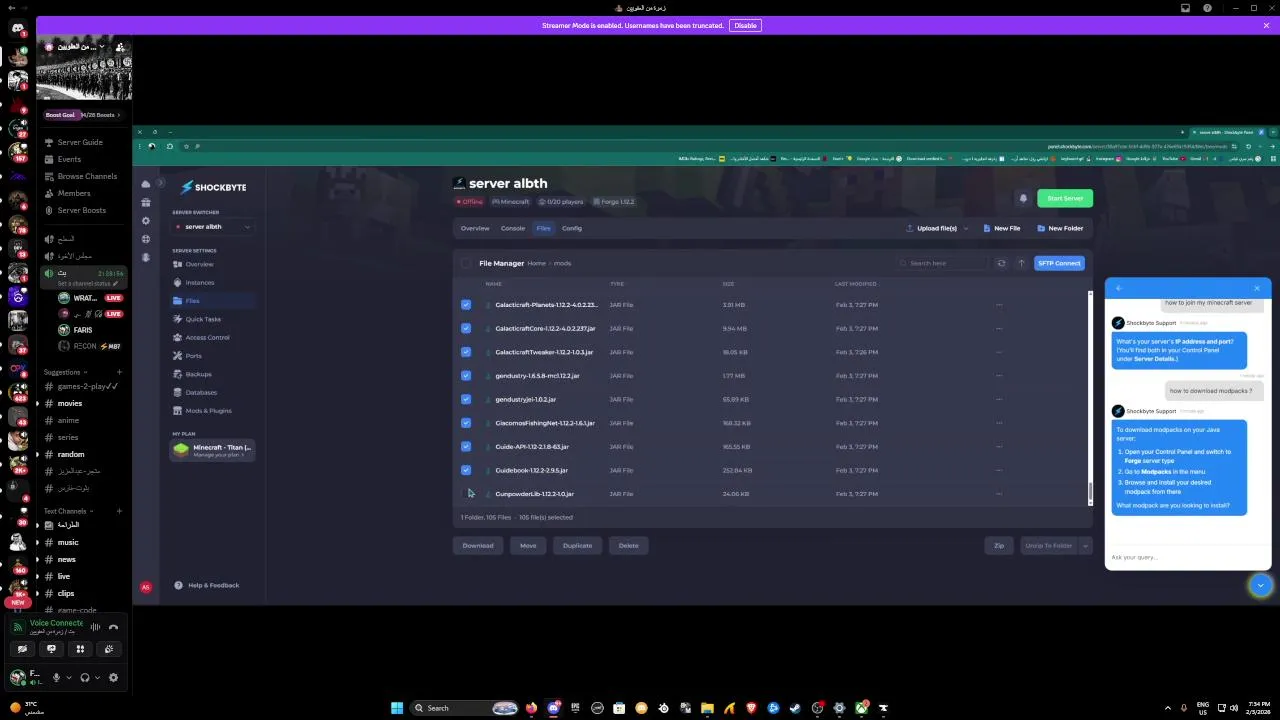Uncheck Guidebook jar checkbox
Viewport: 1280px width, 720px height.
point(466,470)
